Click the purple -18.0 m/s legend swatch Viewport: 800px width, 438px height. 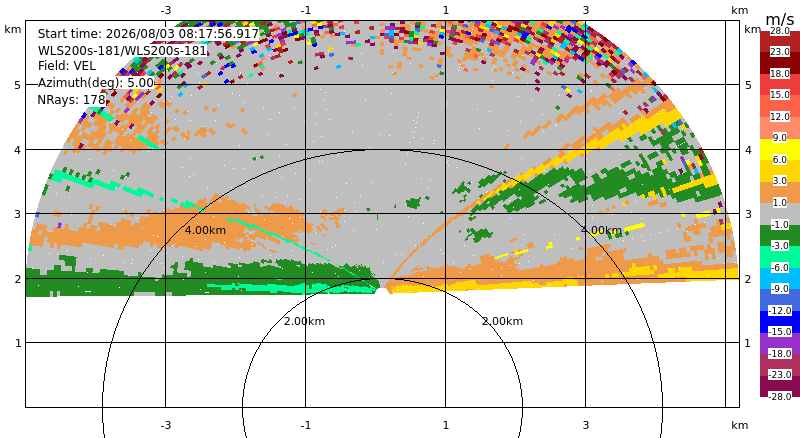coord(780,343)
